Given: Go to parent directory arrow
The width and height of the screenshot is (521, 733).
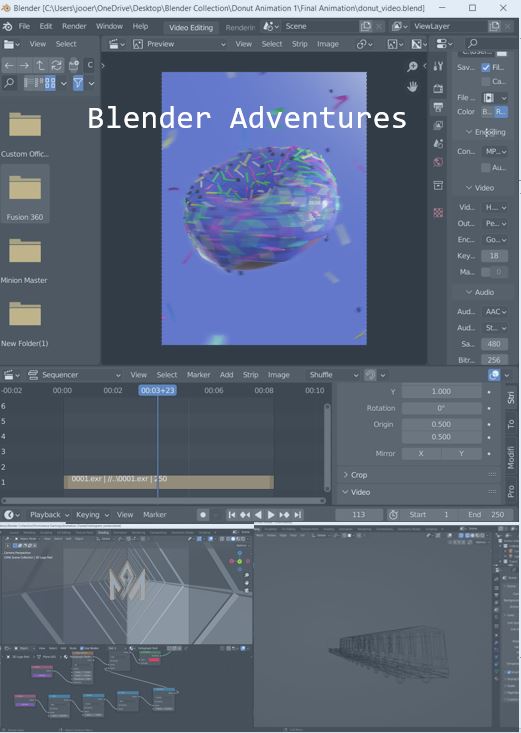Looking at the screenshot, I should pos(41,65).
